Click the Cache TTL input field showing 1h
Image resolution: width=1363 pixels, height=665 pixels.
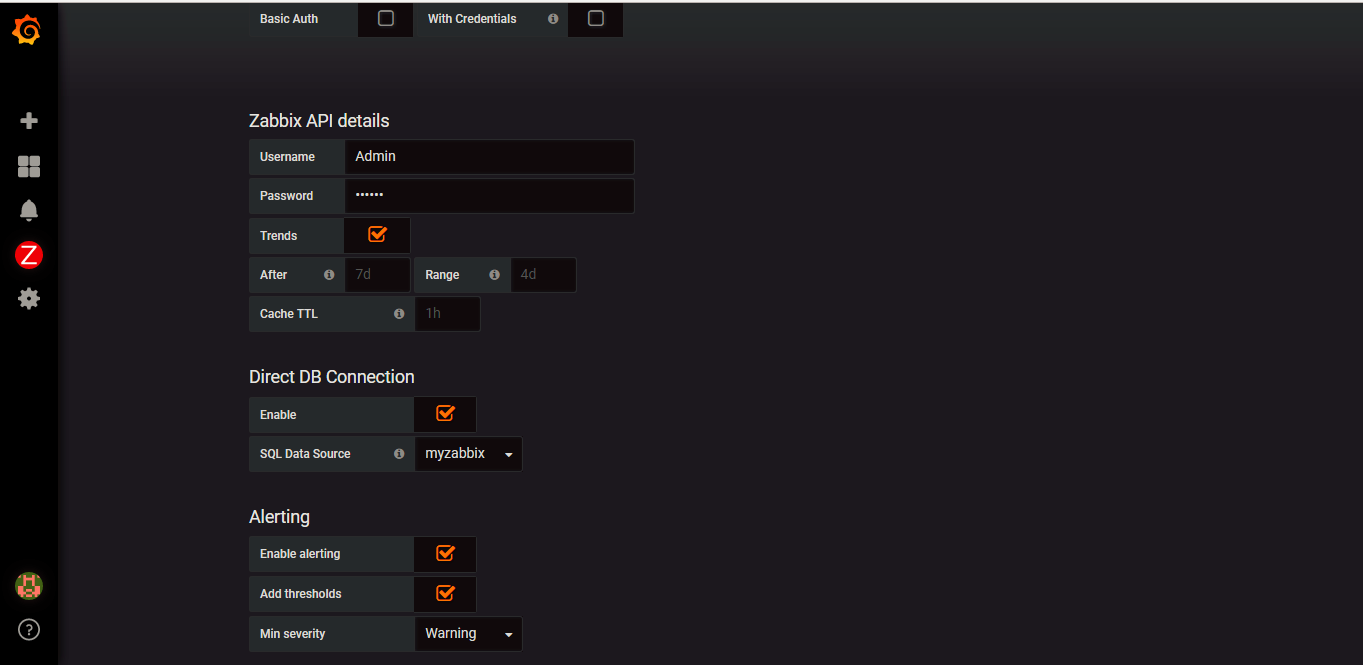pos(447,314)
